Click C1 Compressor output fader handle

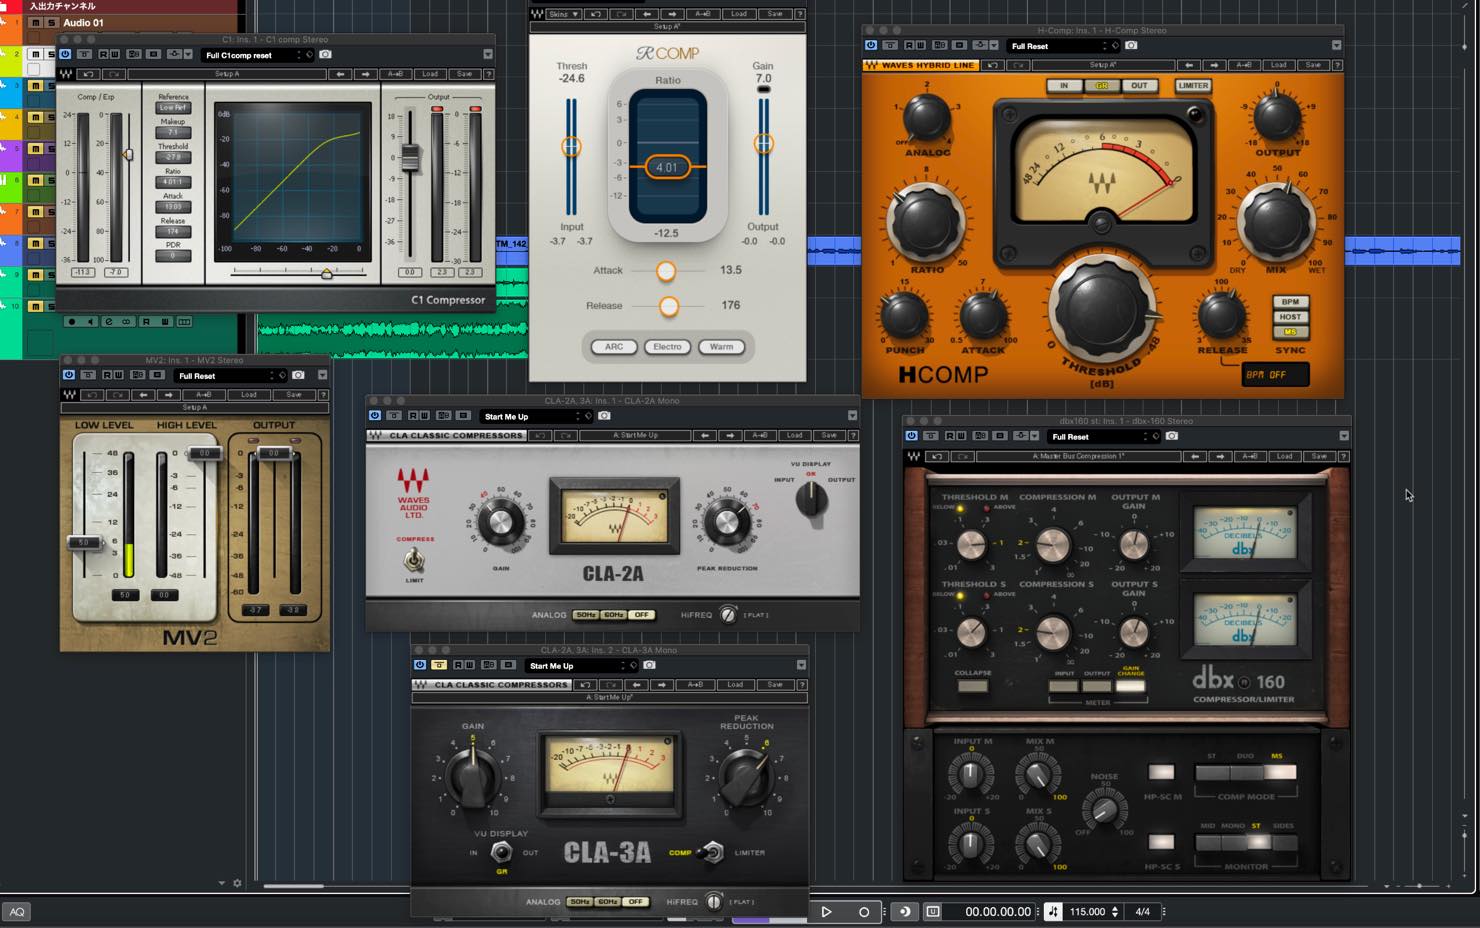tap(410, 156)
